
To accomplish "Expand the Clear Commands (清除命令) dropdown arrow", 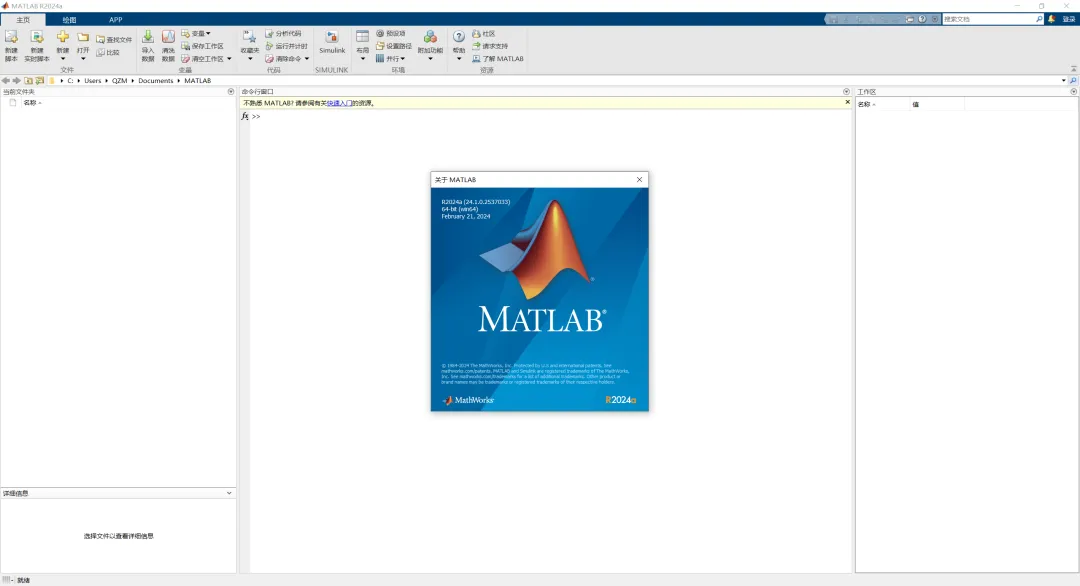I will pos(307,59).
